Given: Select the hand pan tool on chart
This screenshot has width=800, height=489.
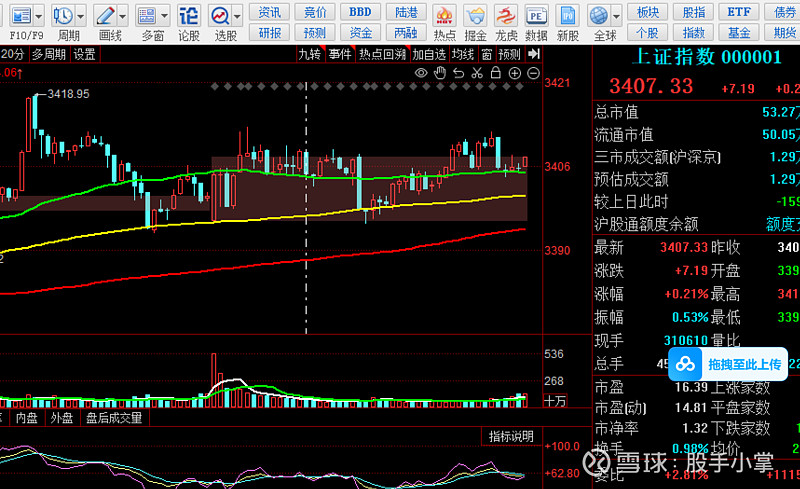Looking at the screenshot, I should pos(440,74).
